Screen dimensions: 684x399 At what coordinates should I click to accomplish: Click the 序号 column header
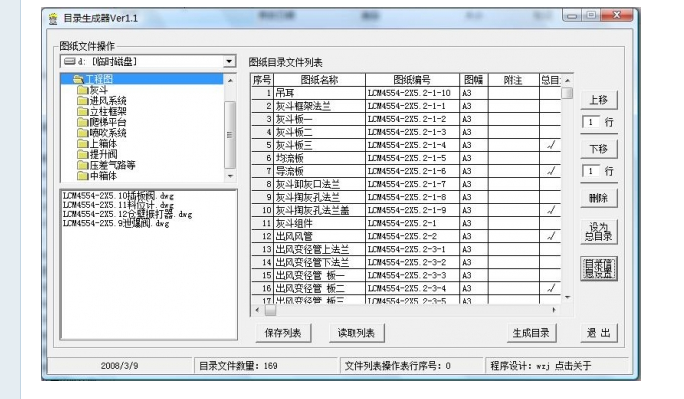point(262,80)
